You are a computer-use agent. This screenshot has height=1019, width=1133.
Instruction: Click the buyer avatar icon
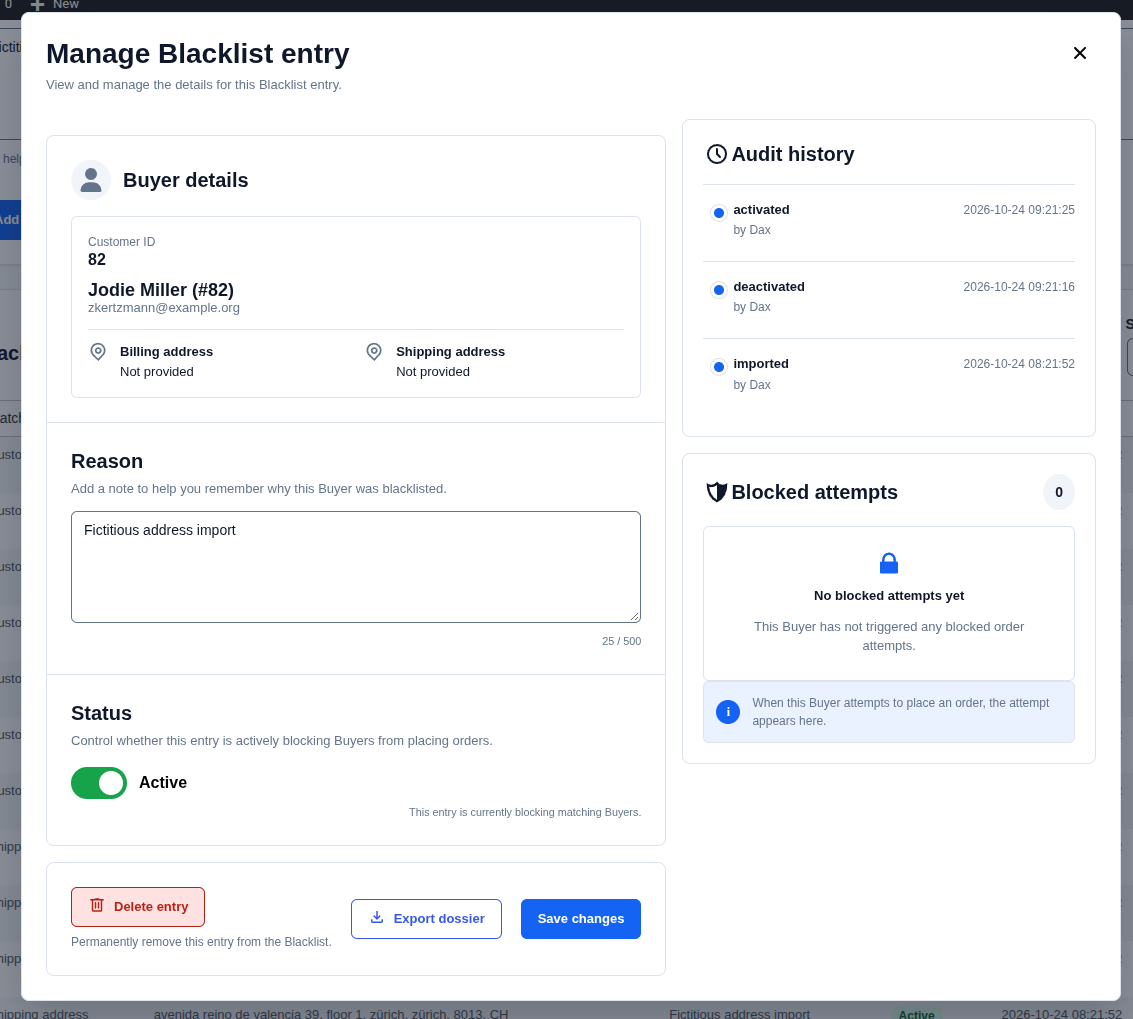click(91, 180)
